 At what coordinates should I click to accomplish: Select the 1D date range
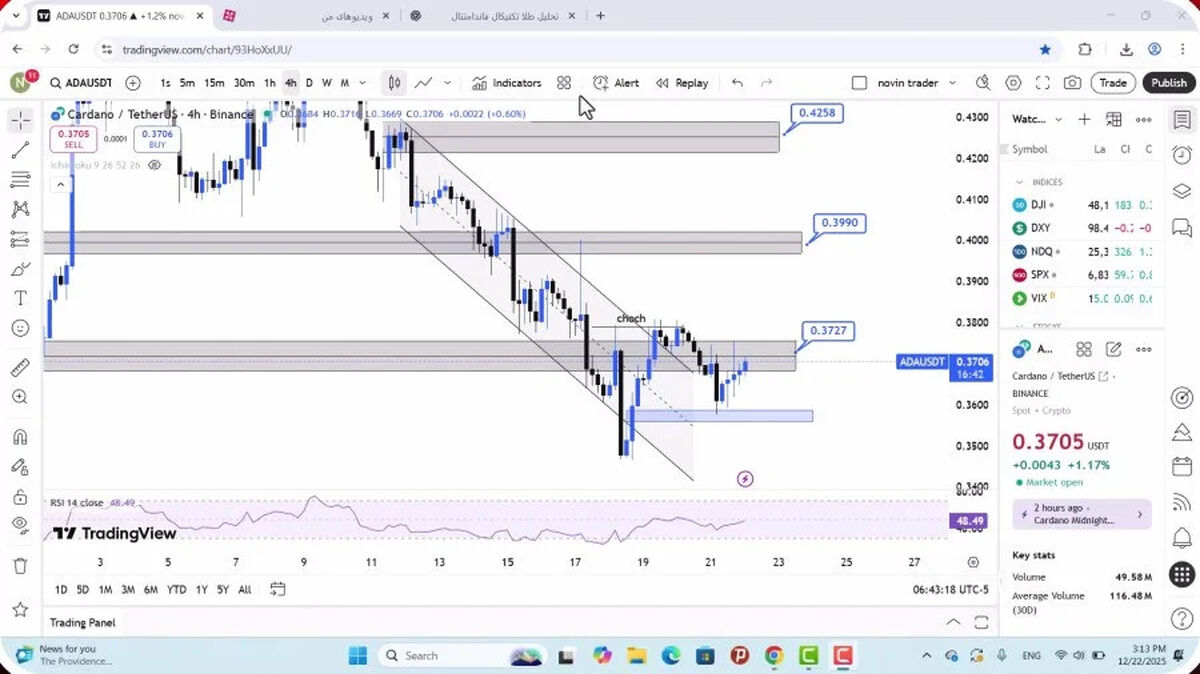[61, 590]
